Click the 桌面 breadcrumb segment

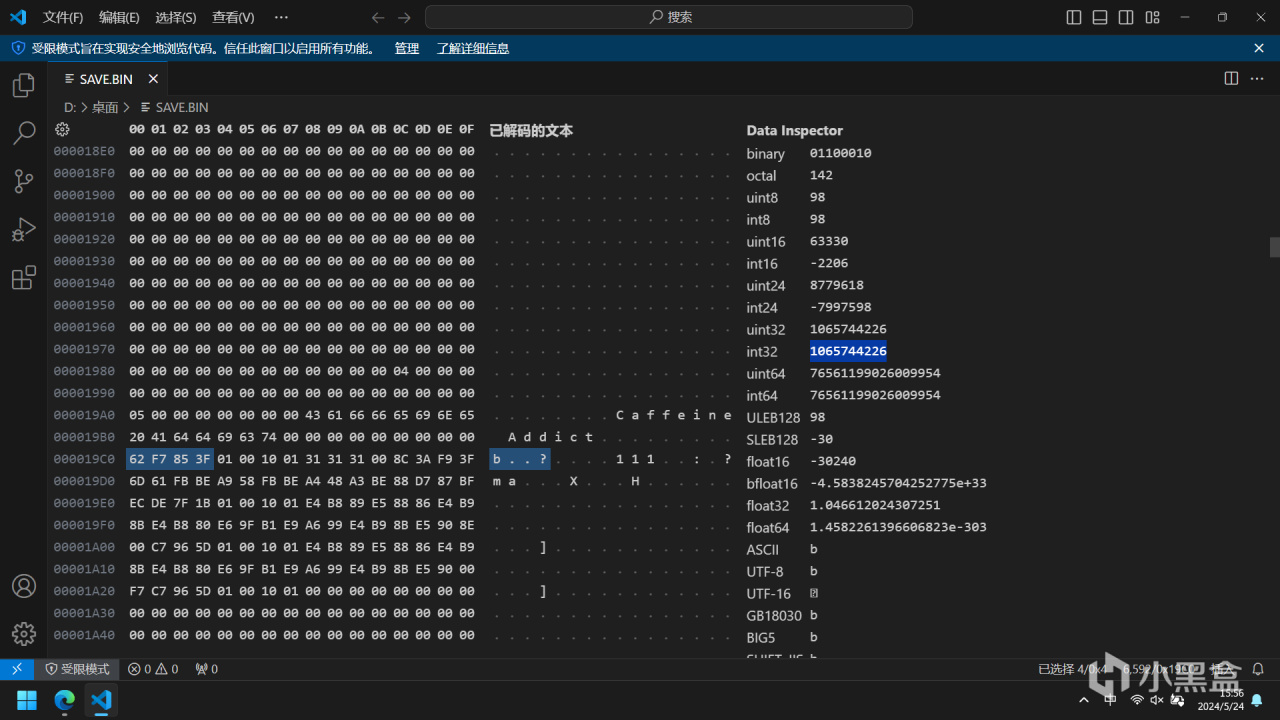(105, 107)
